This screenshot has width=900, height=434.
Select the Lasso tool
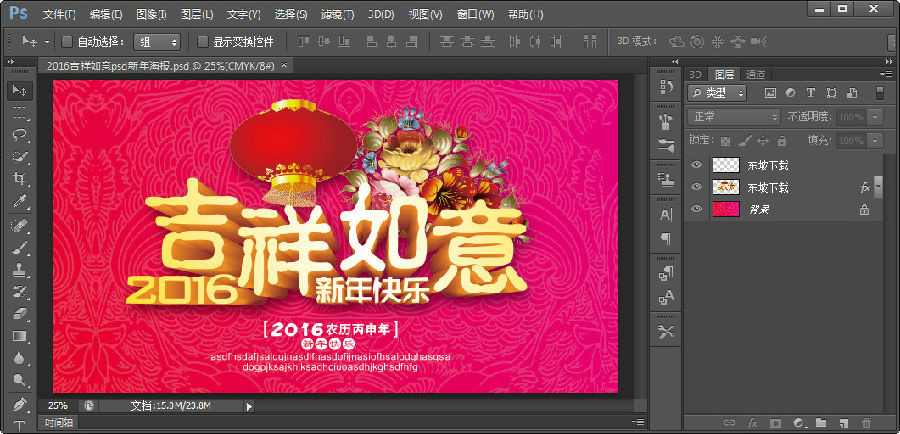click(x=20, y=135)
